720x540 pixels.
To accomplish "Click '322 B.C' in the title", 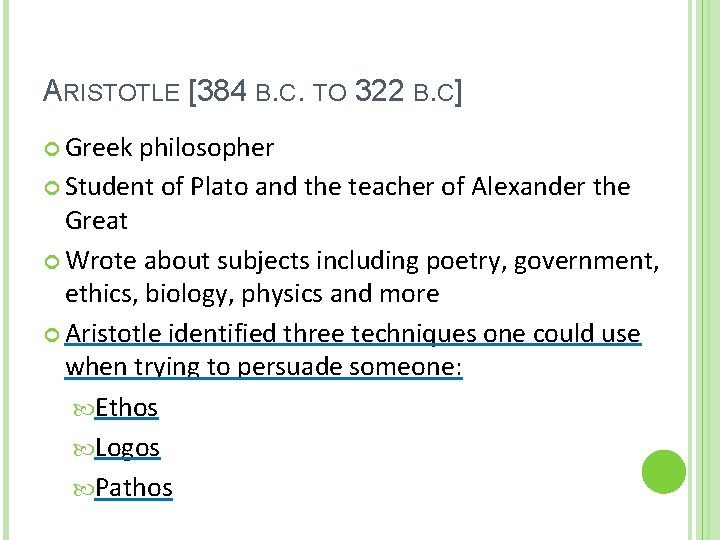I will [x=408, y=91].
